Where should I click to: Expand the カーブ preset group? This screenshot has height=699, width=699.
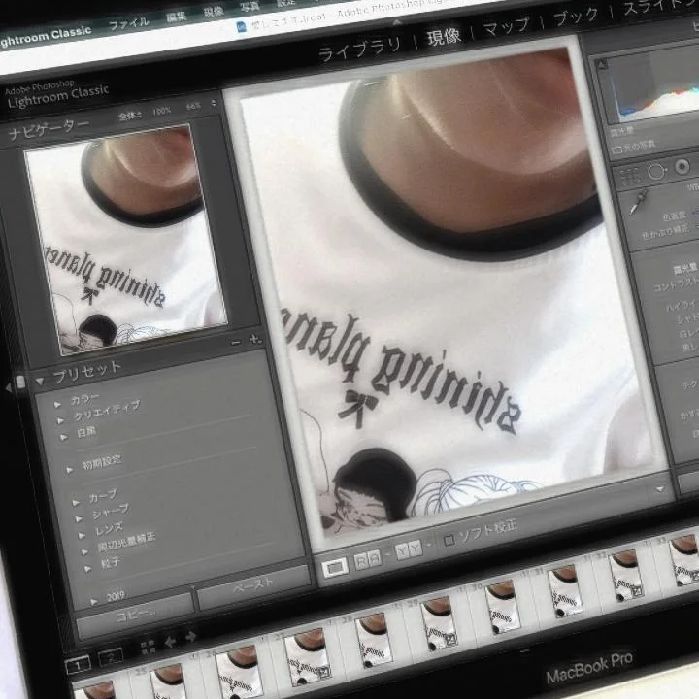(x=76, y=503)
